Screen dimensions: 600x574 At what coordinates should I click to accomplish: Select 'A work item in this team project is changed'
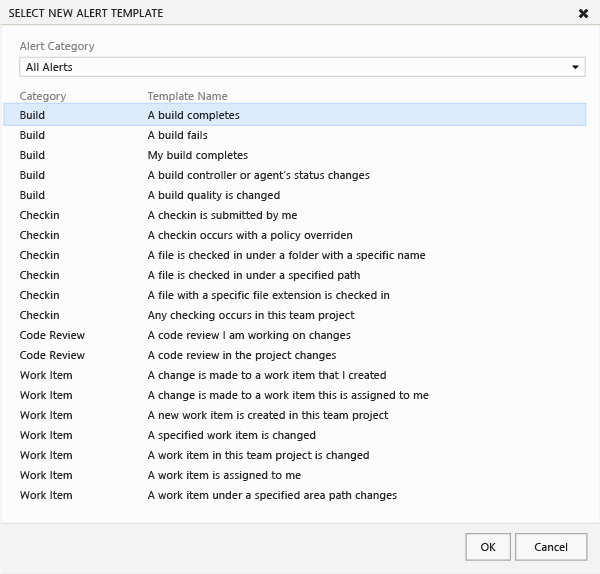295,455
